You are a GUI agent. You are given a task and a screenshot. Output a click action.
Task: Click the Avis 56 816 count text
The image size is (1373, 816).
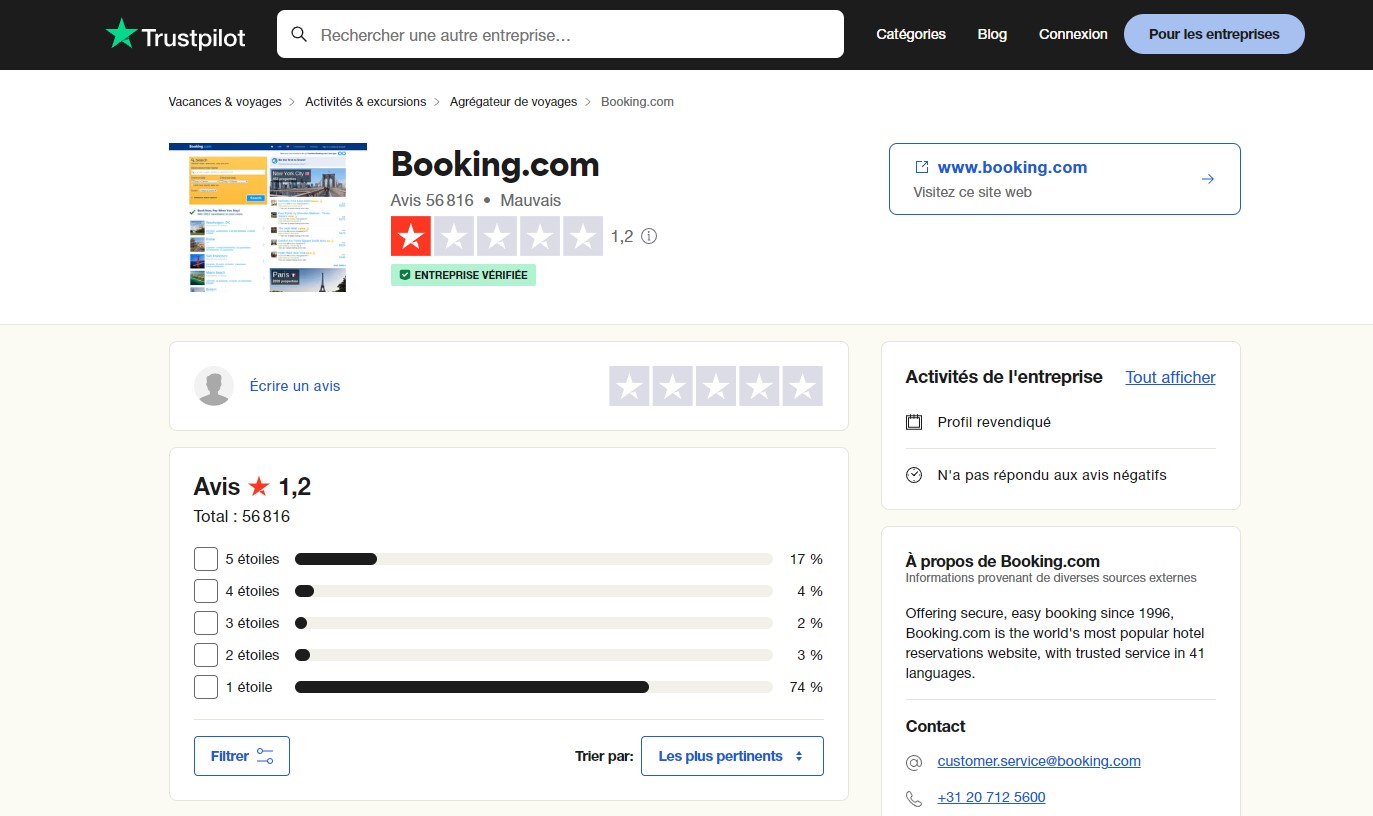point(432,201)
